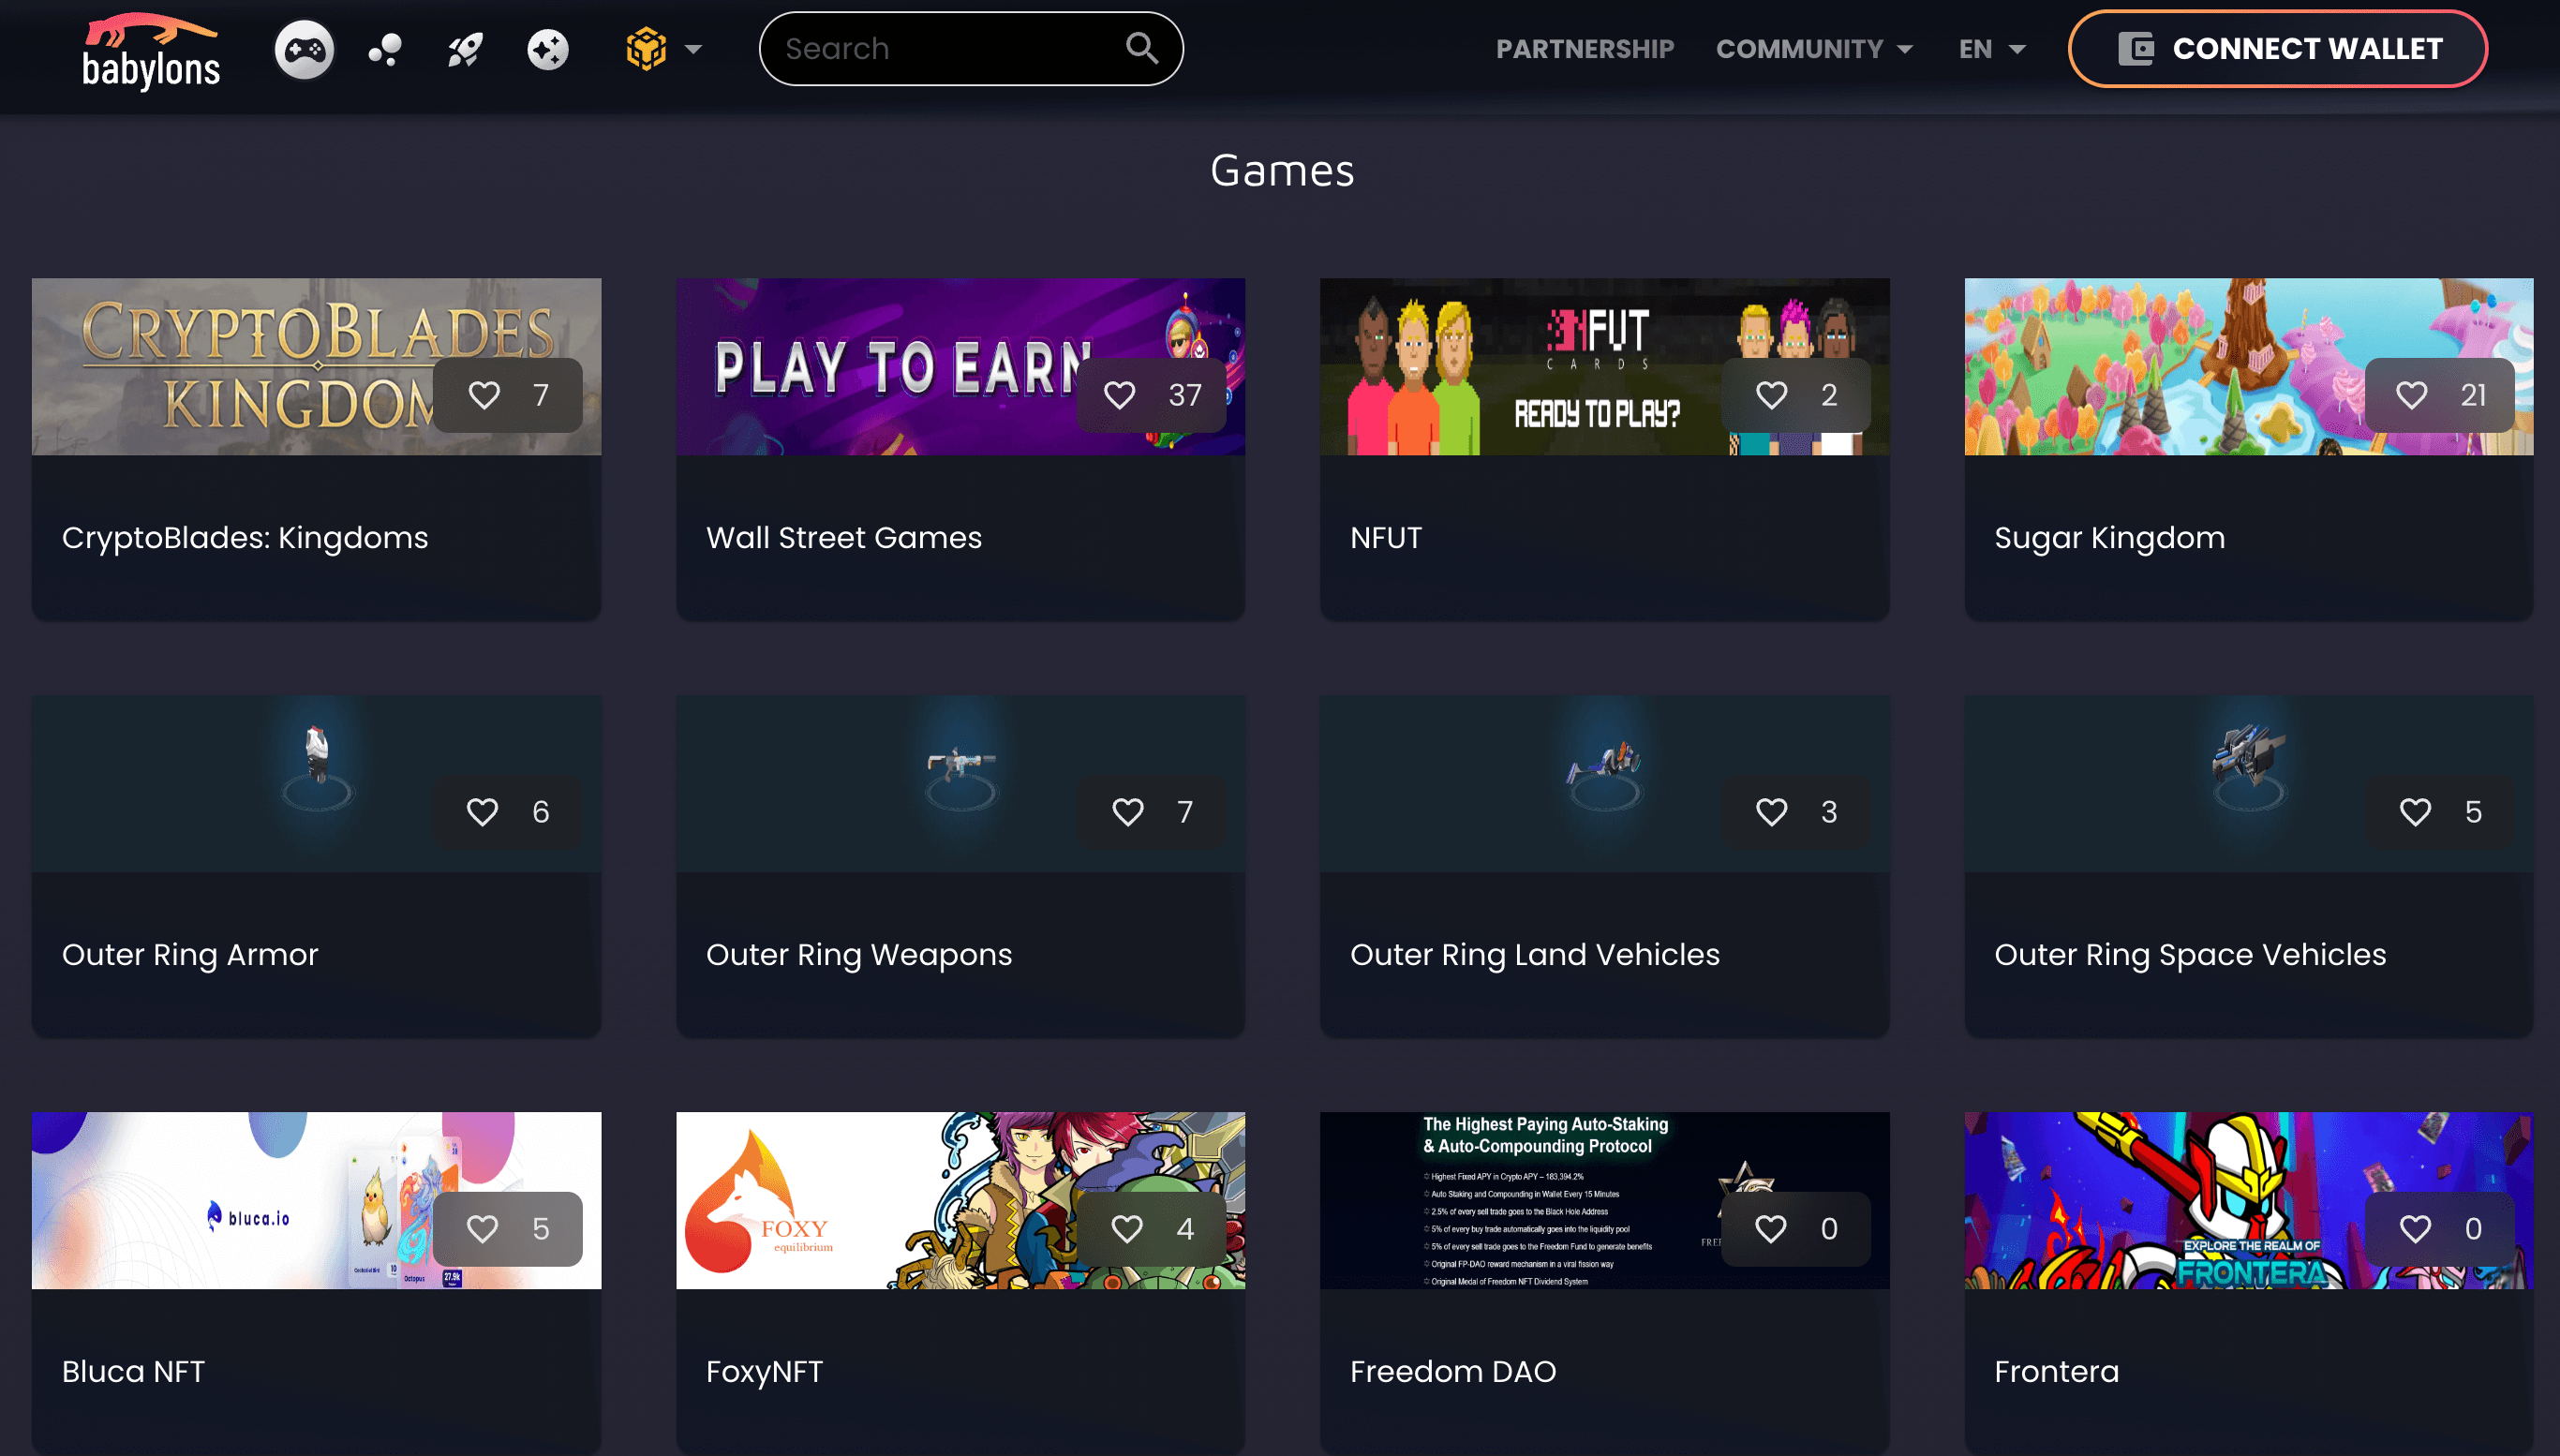This screenshot has width=2560, height=1456.
Task: Click the Freedom DAO heart icon
Action: [x=1770, y=1229]
